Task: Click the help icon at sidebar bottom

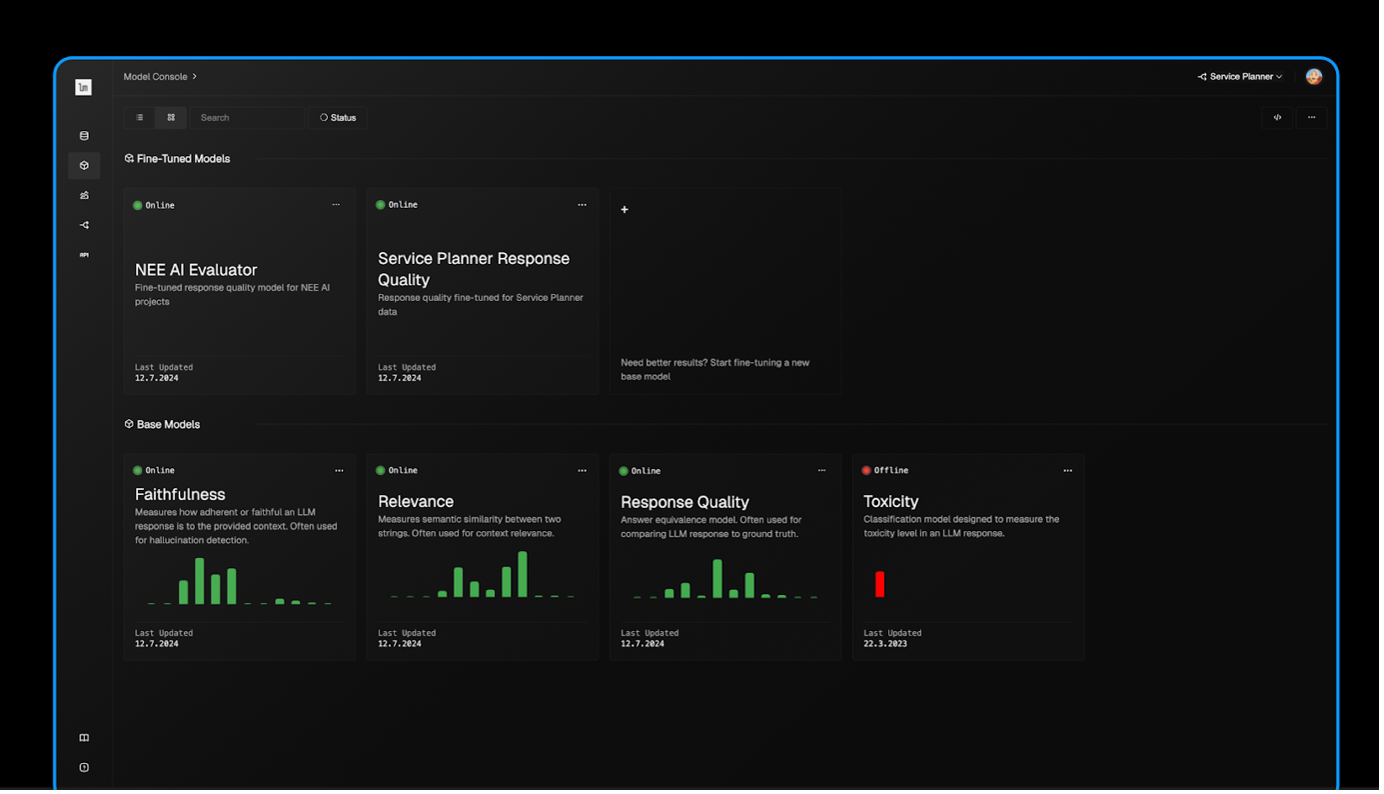Action: pyautogui.click(x=84, y=768)
